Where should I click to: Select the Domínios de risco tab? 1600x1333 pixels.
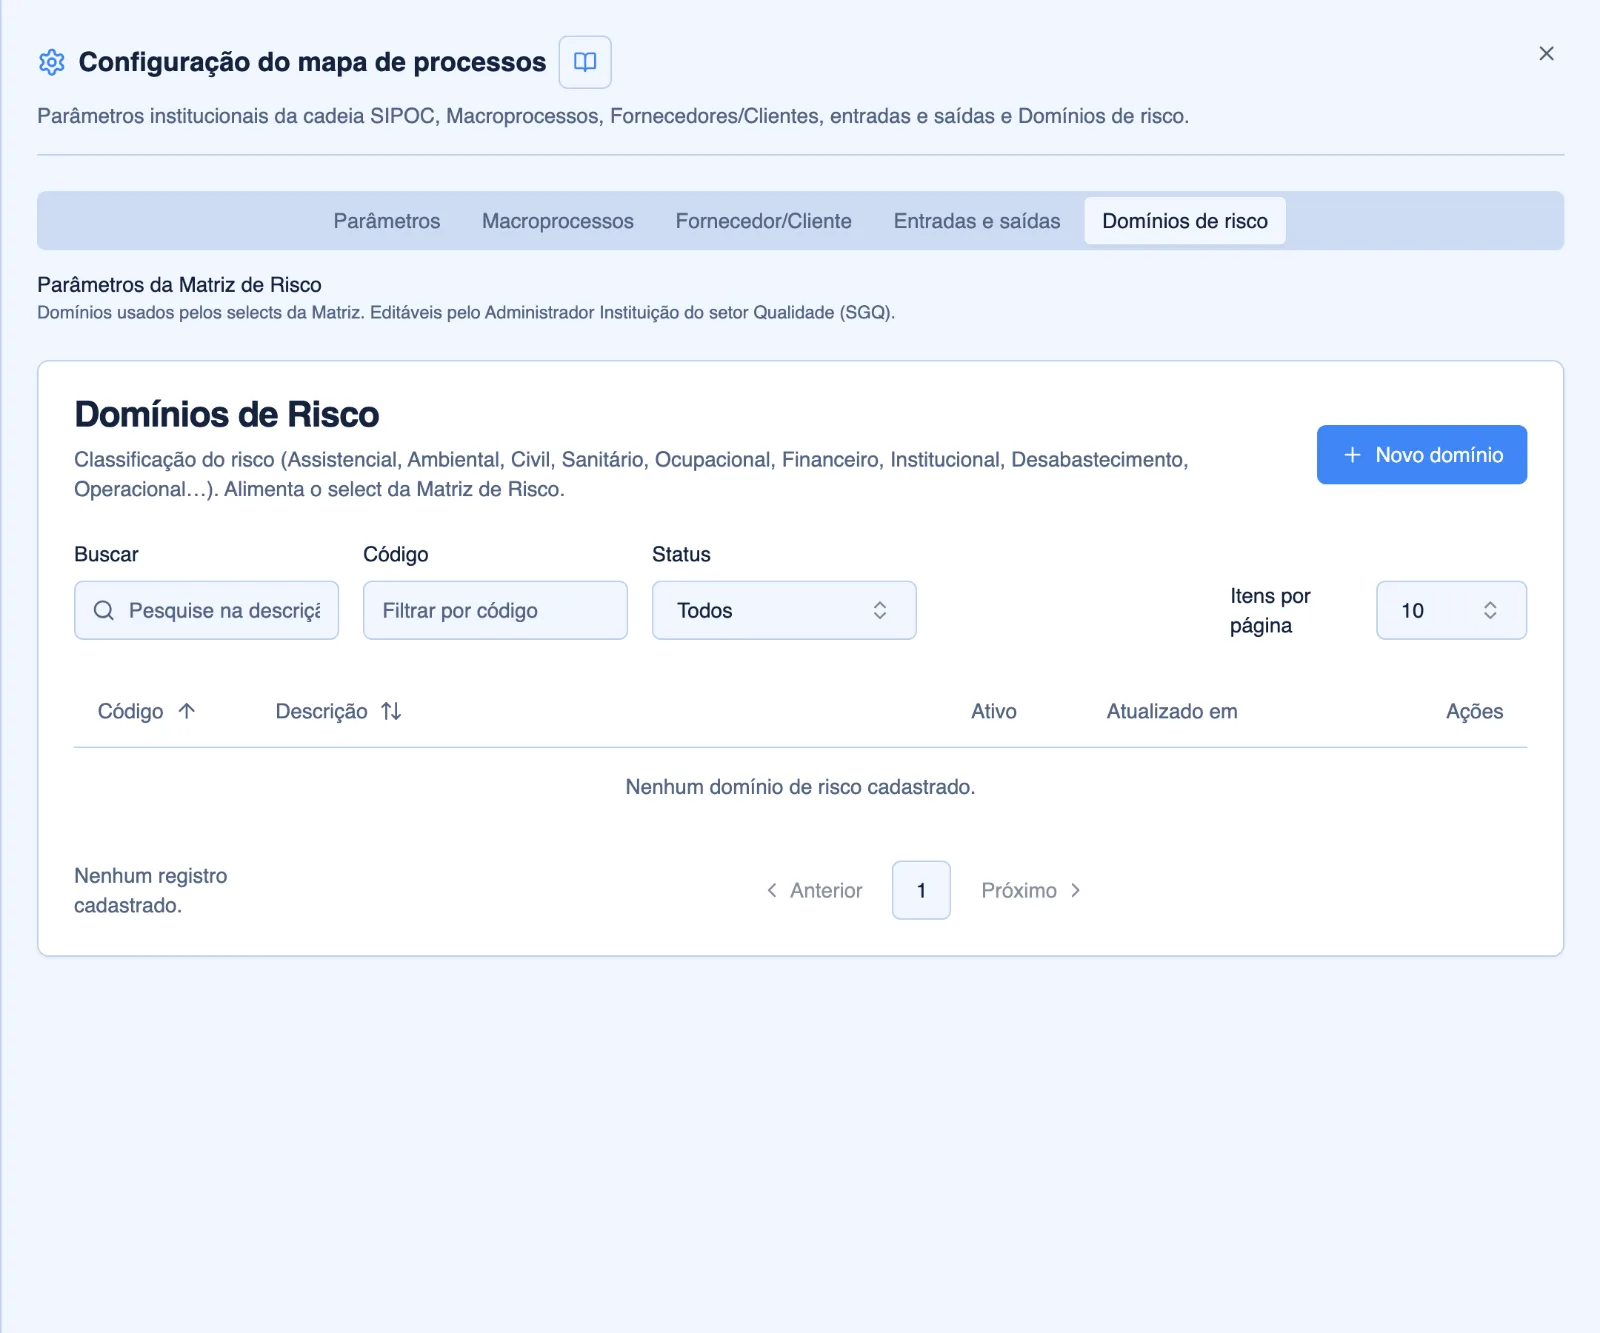click(x=1185, y=221)
